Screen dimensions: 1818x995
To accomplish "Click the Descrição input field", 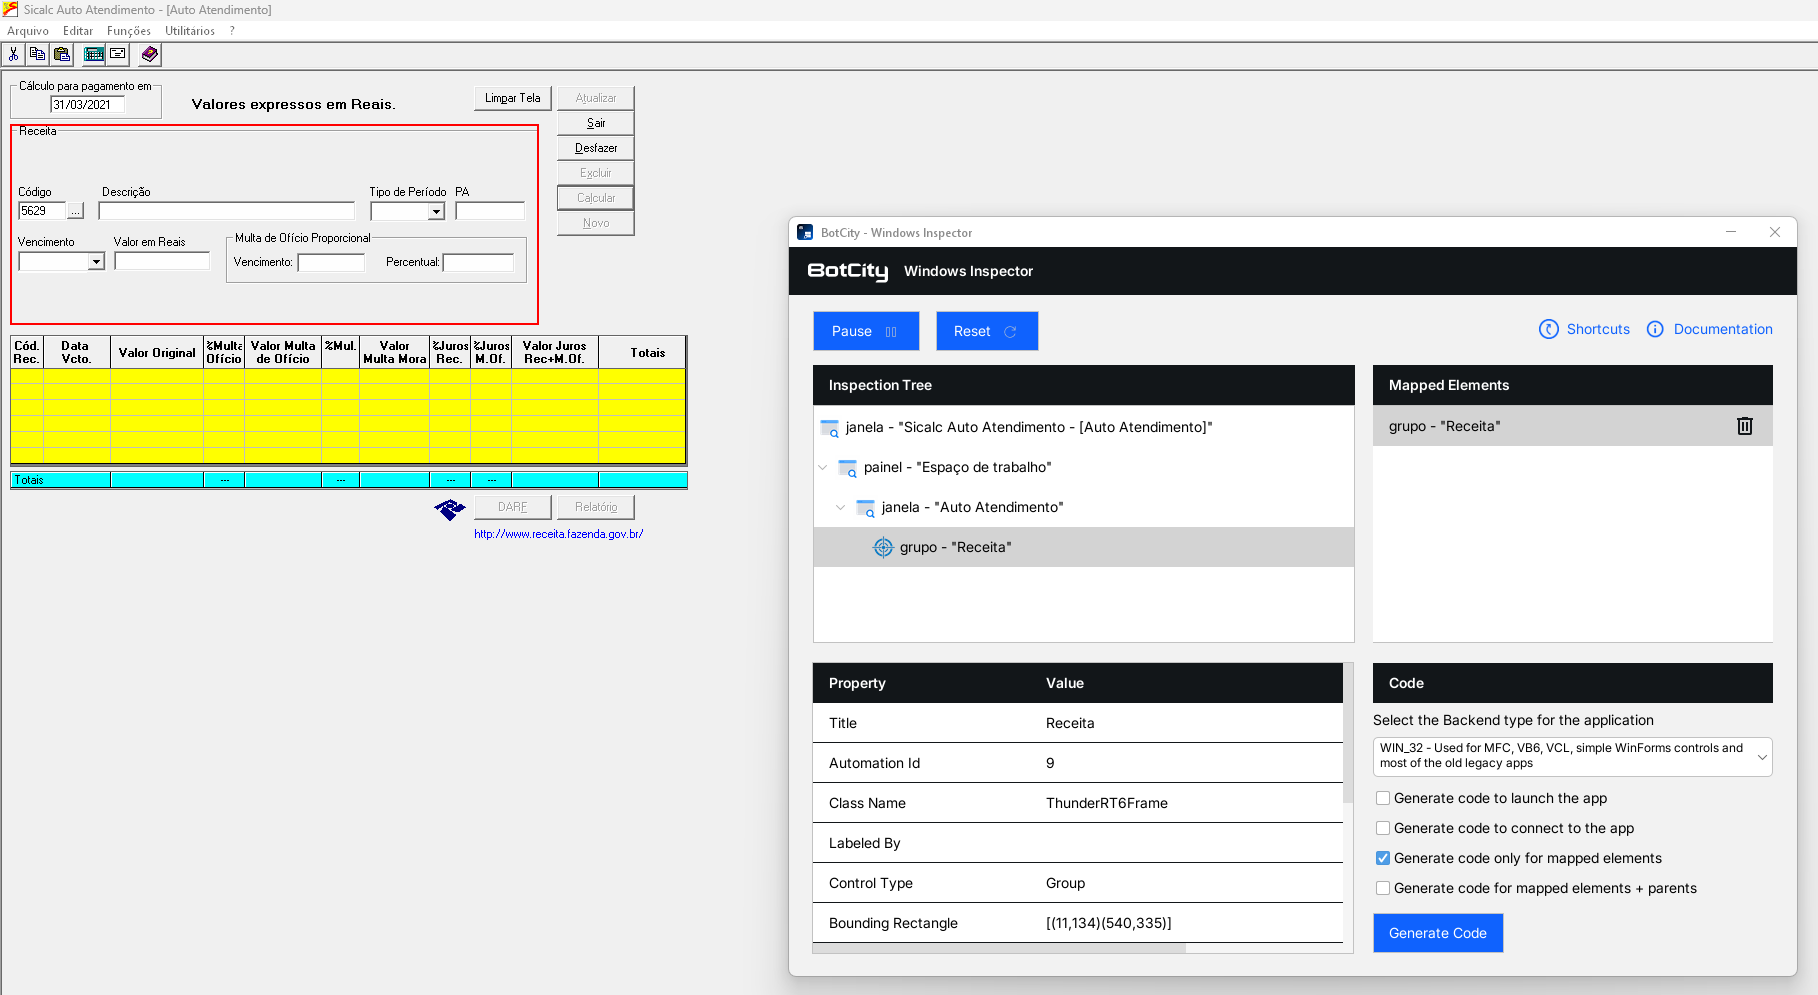I will click(x=226, y=211).
